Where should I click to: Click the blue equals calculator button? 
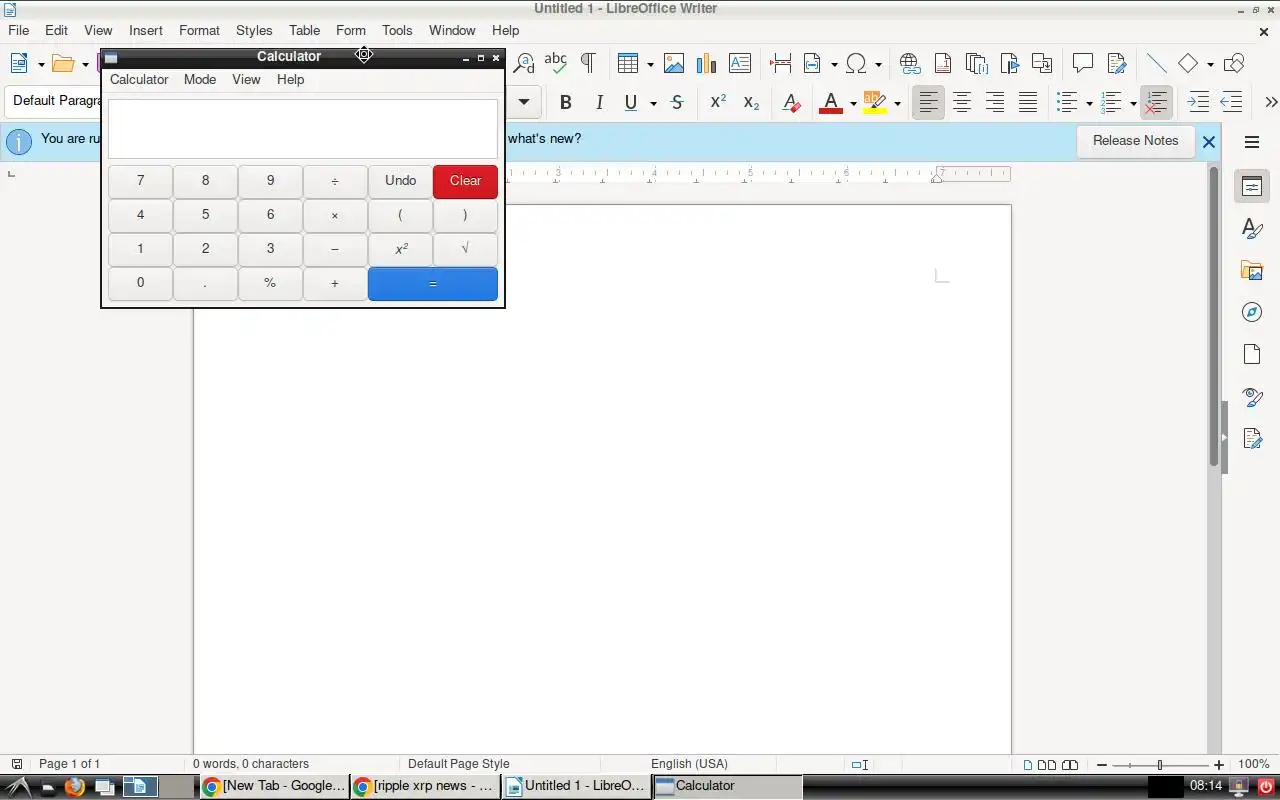click(433, 284)
